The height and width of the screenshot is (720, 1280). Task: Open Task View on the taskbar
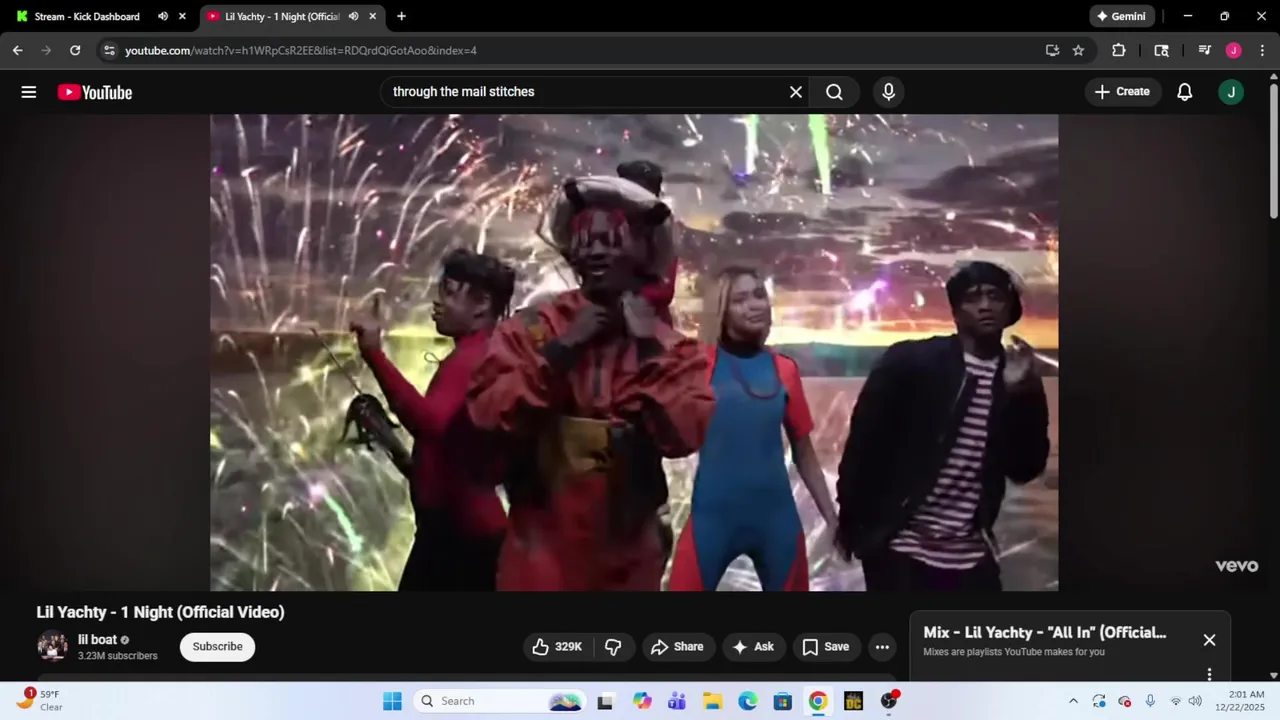coord(605,701)
